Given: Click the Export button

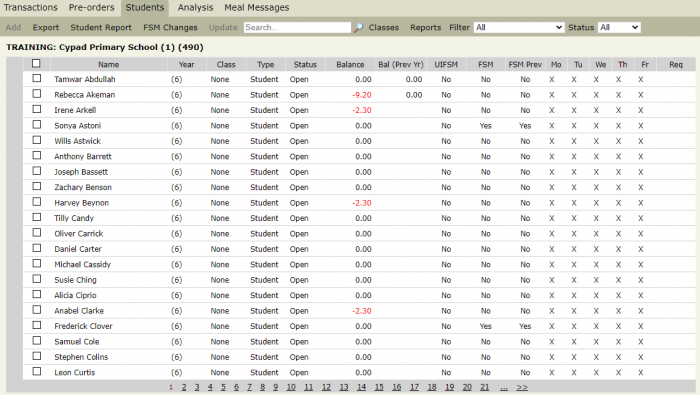Looking at the screenshot, I should [46, 28].
